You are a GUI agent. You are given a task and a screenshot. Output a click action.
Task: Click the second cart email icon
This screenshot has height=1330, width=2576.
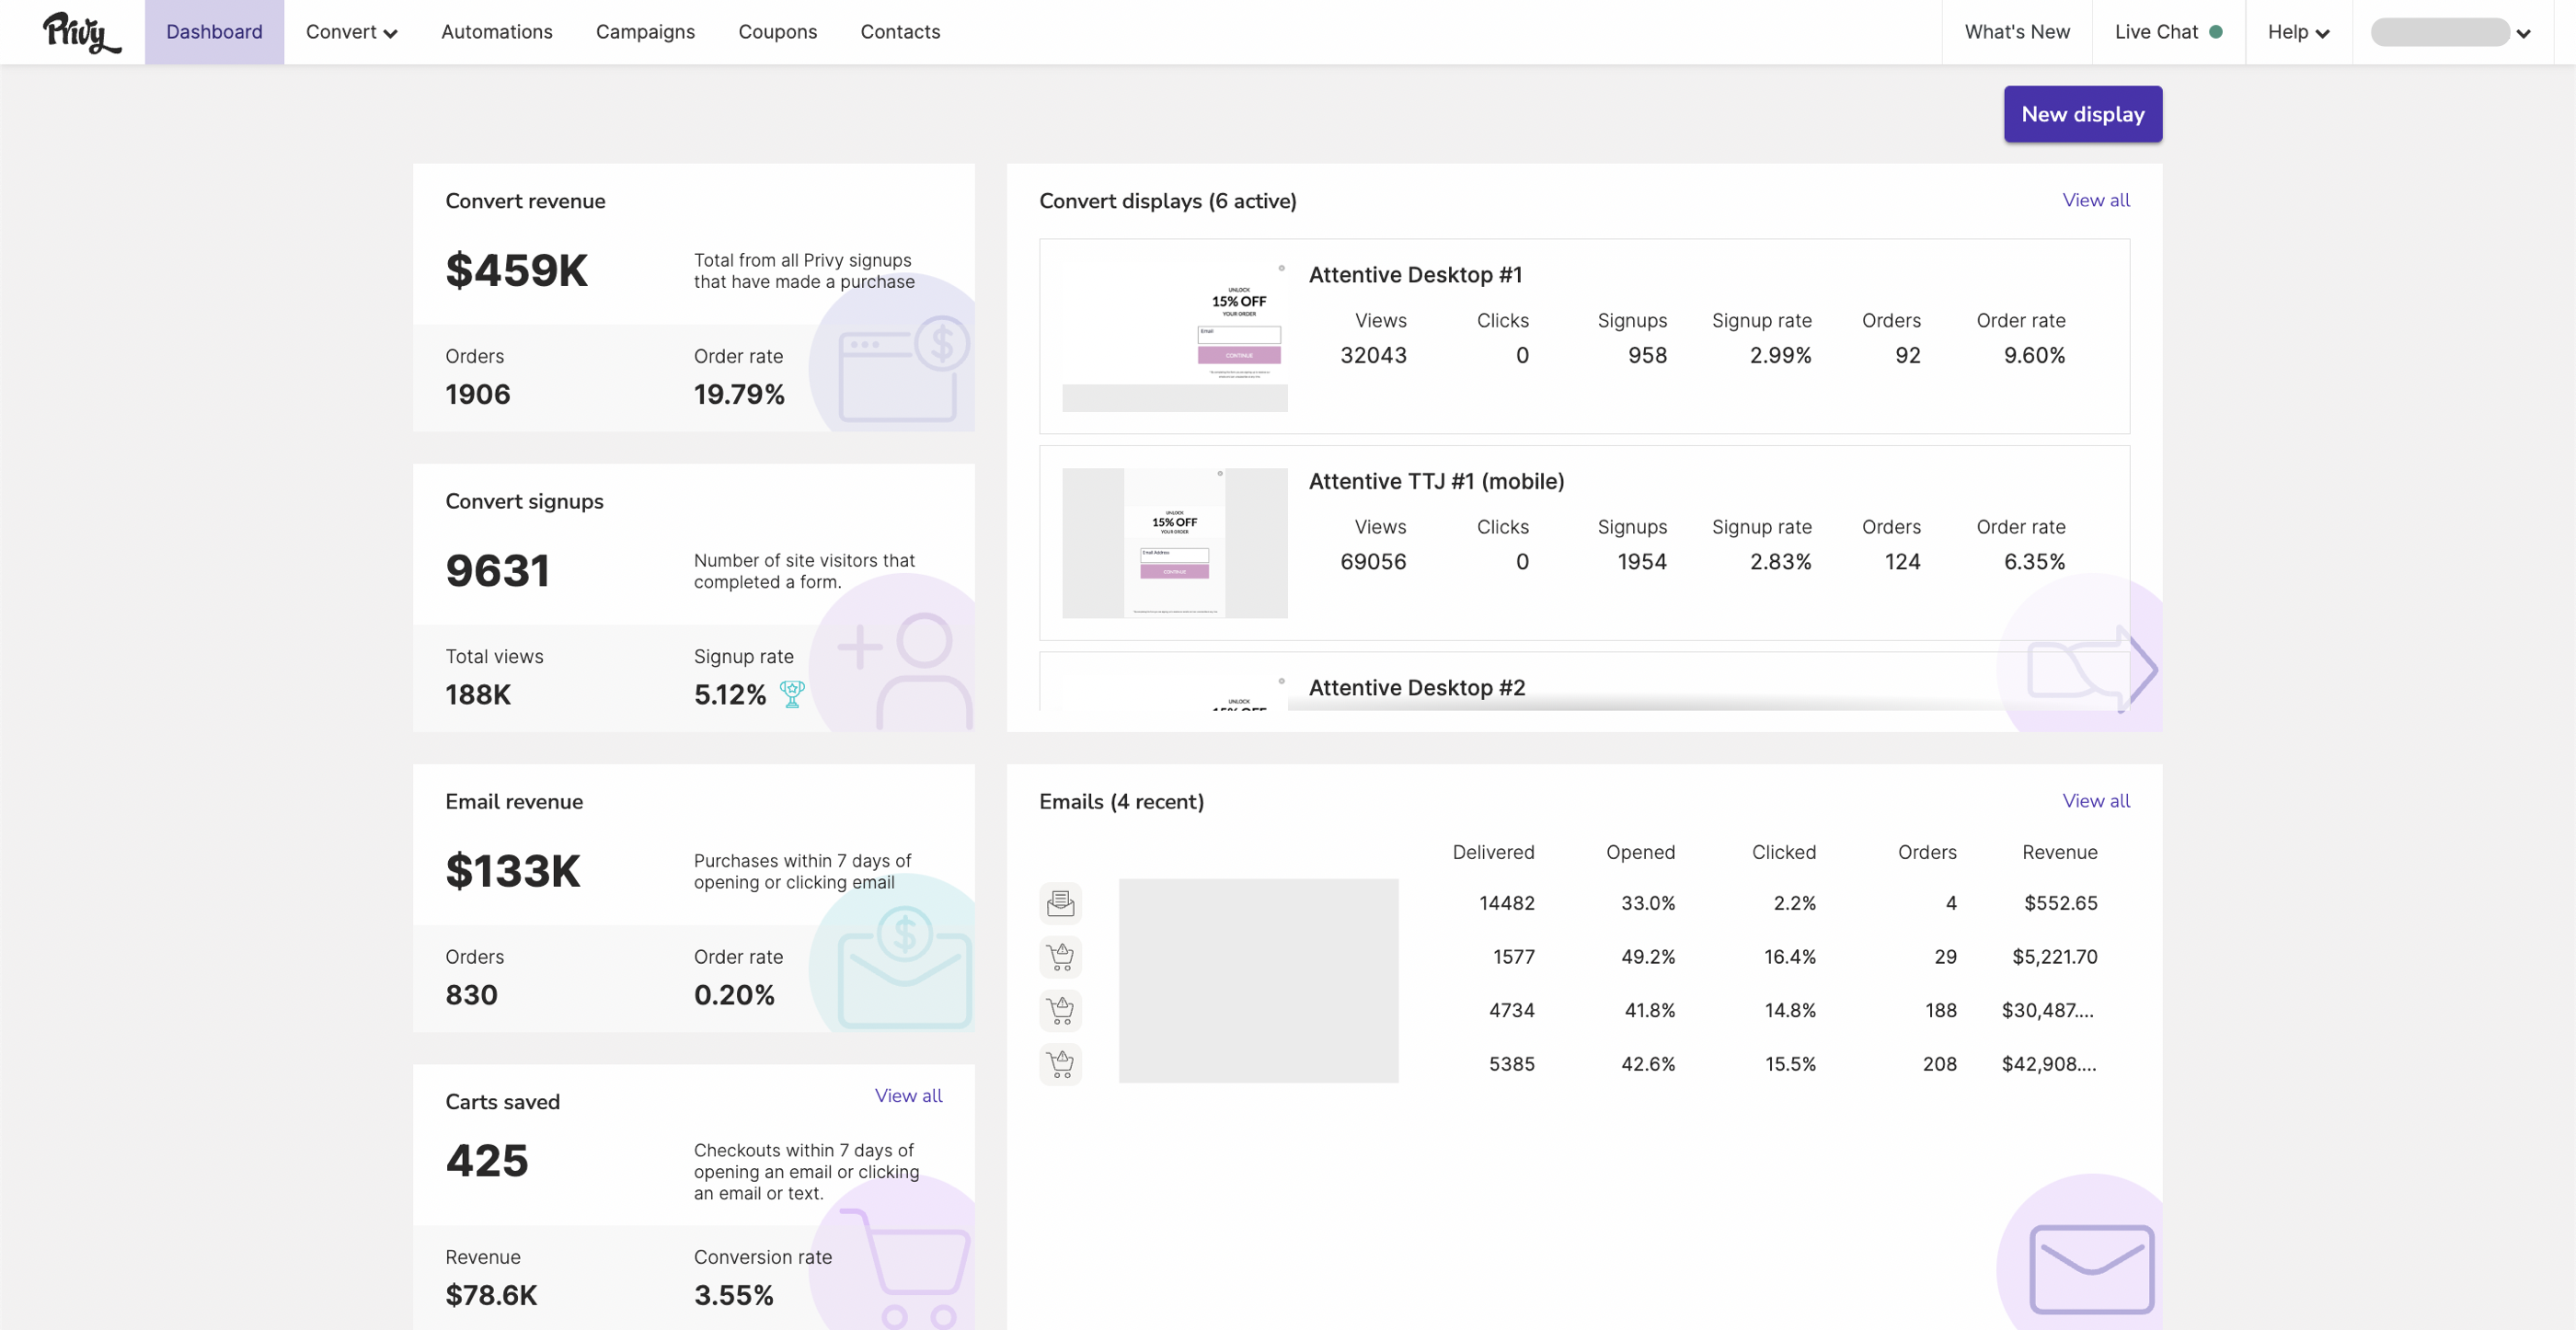(1060, 1010)
